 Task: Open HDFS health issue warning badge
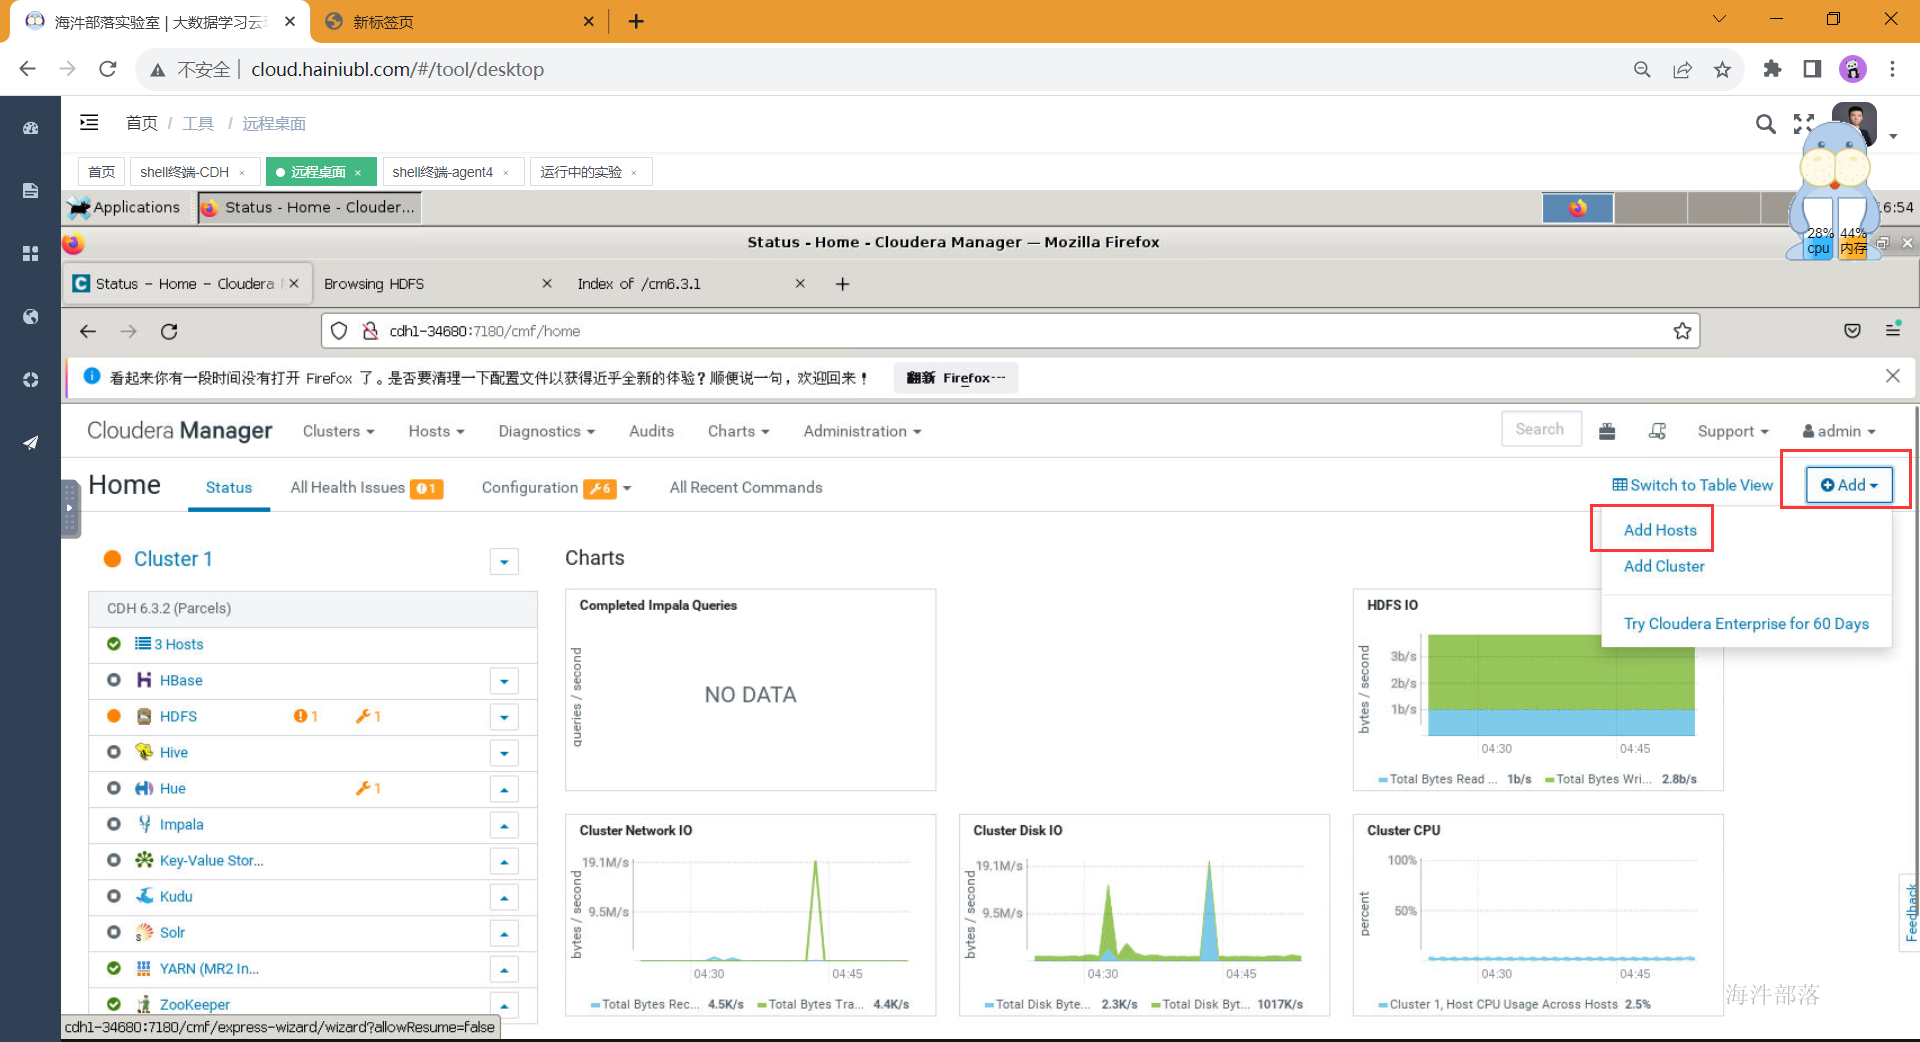tap(305, 716)
